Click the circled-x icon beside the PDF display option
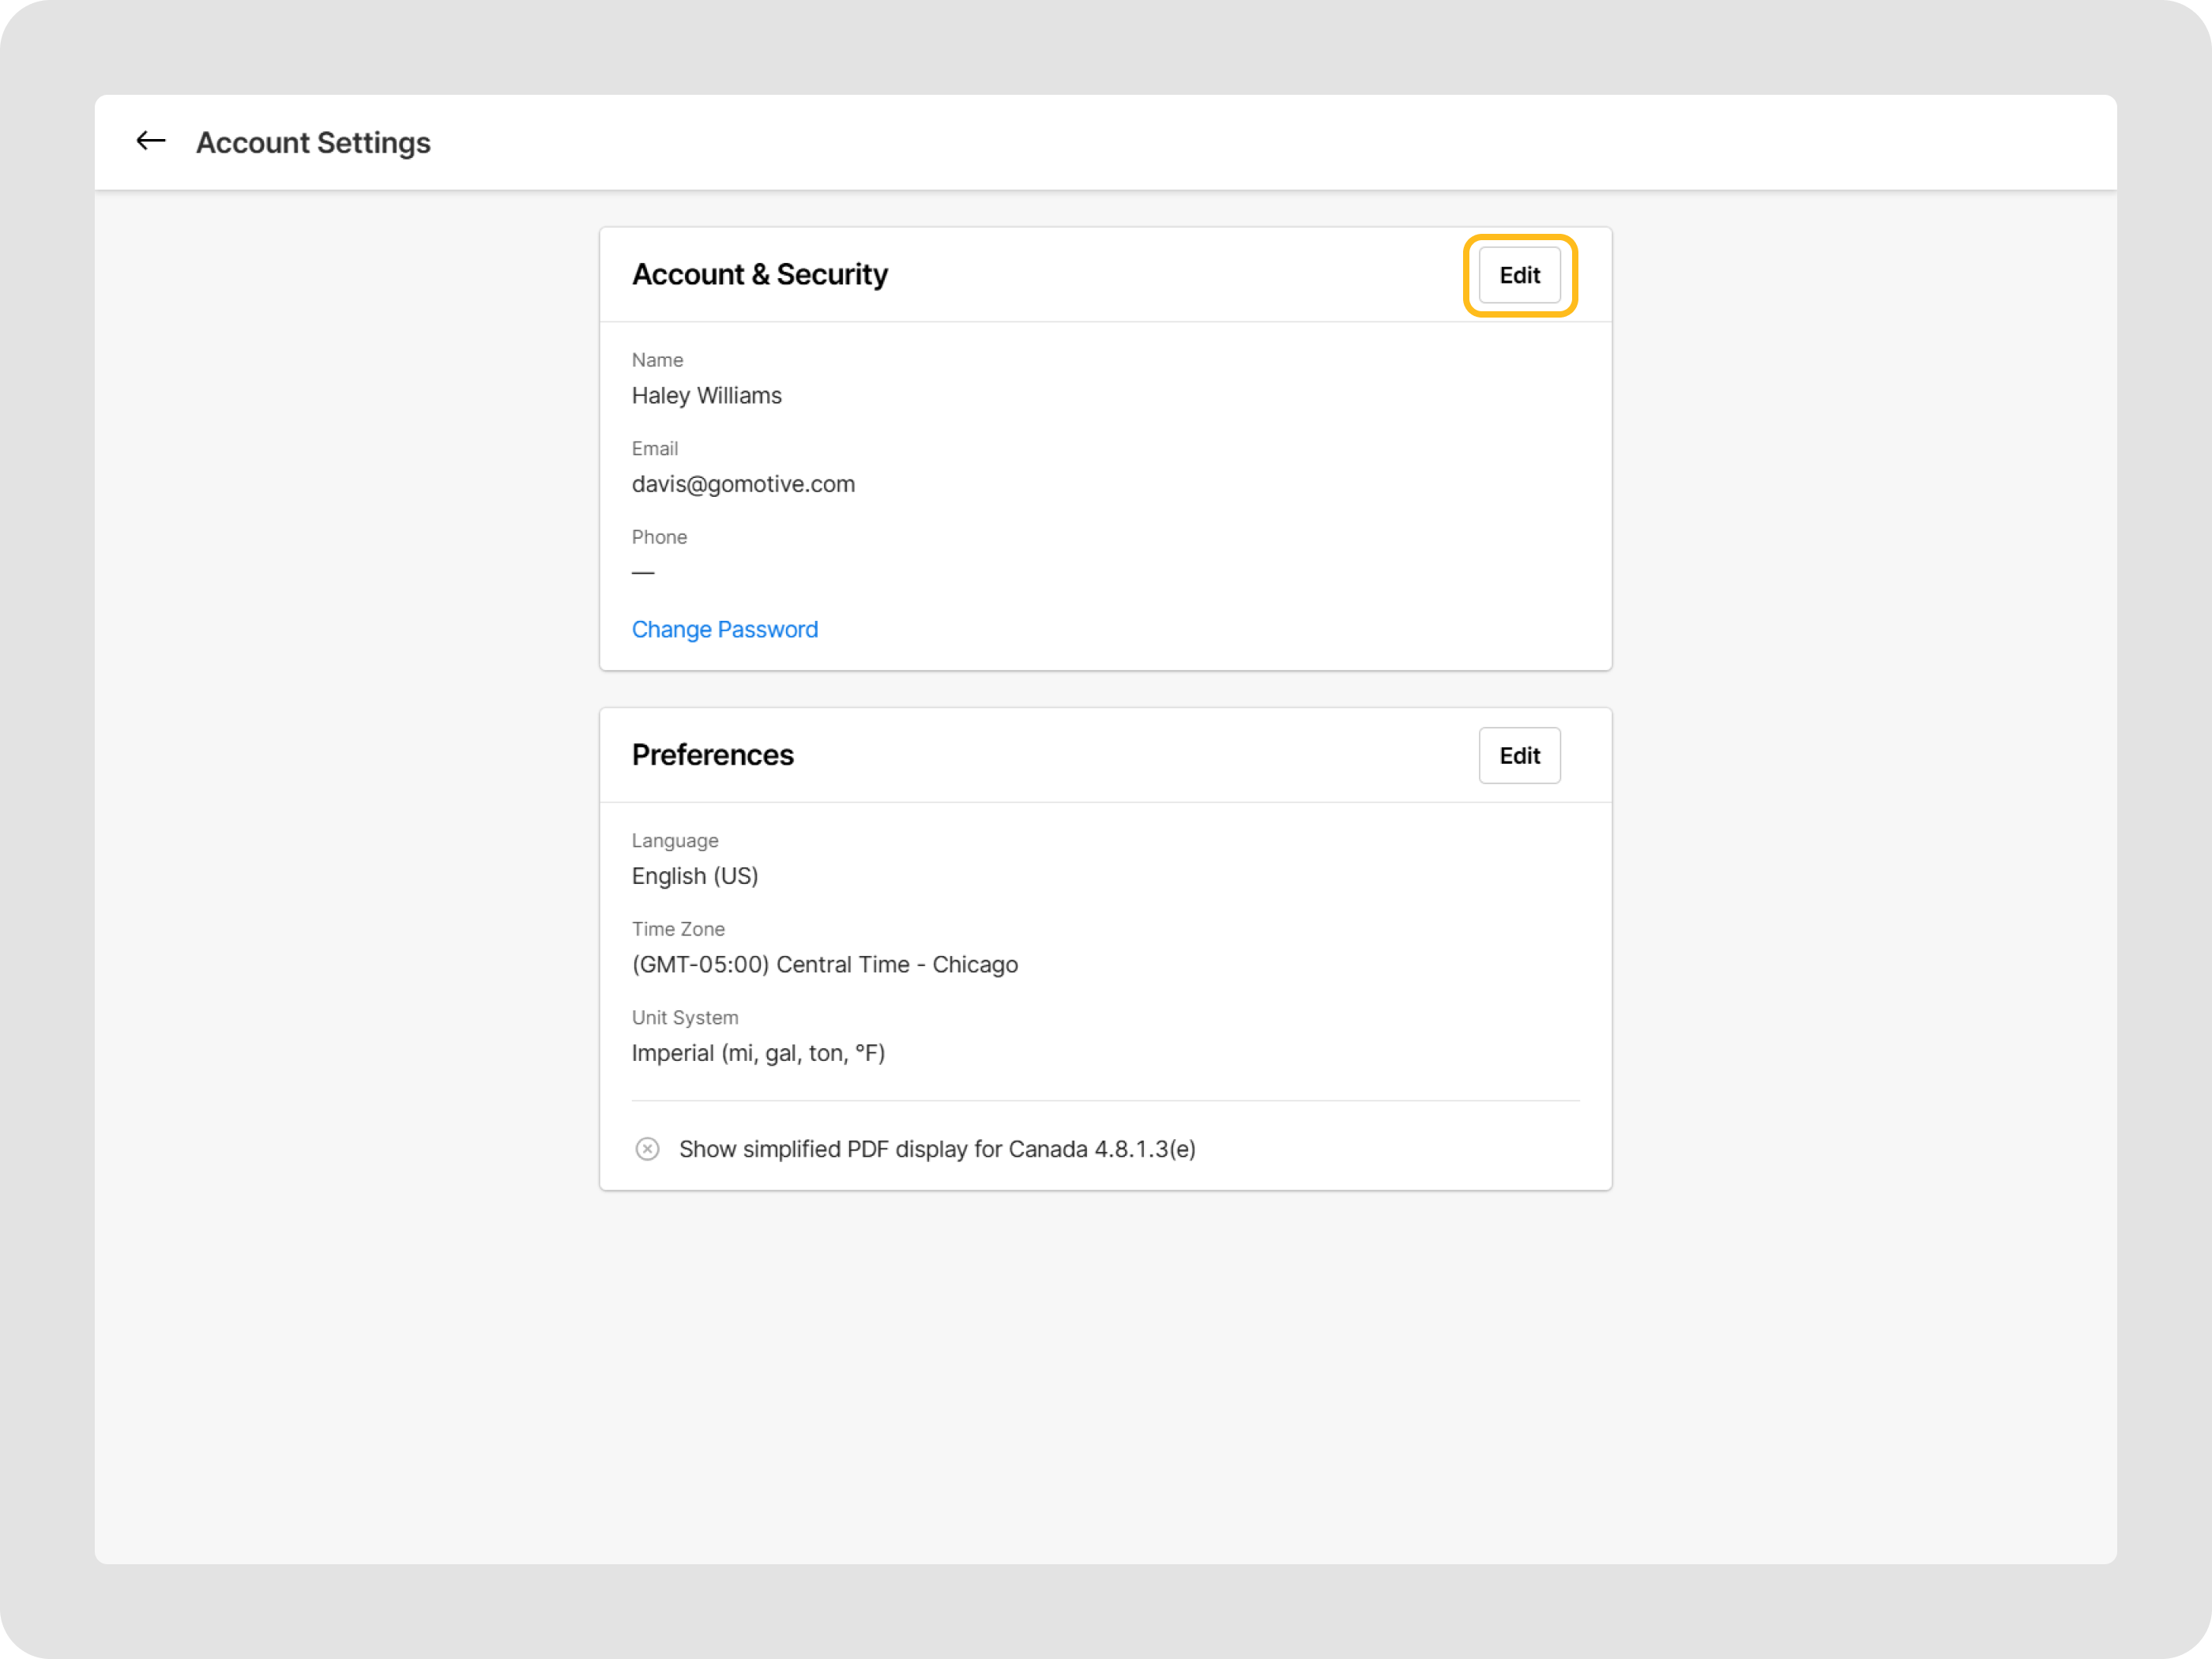Screen dimensions: 2212x1659 [647, 1149]
